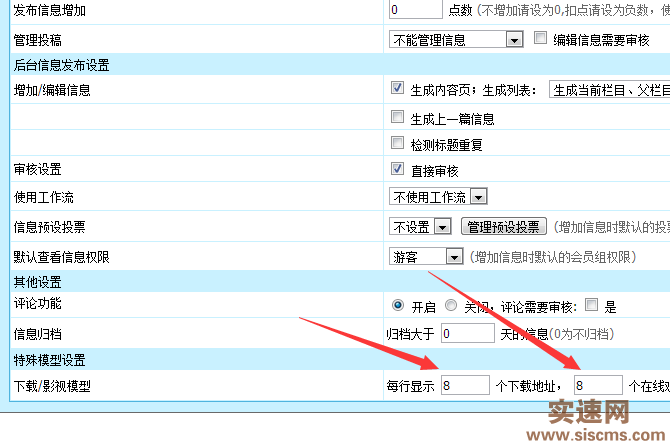Click the 评论功能 row label

point(38,303)
